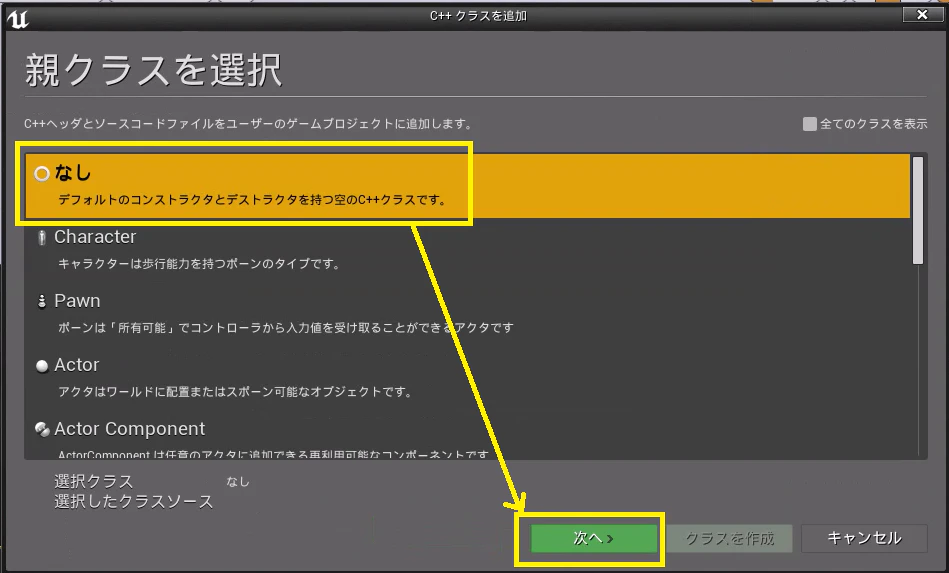Close the C++ クラスを追加 dialog
Screen dimensions: 949x573
(x=922, y=15)
